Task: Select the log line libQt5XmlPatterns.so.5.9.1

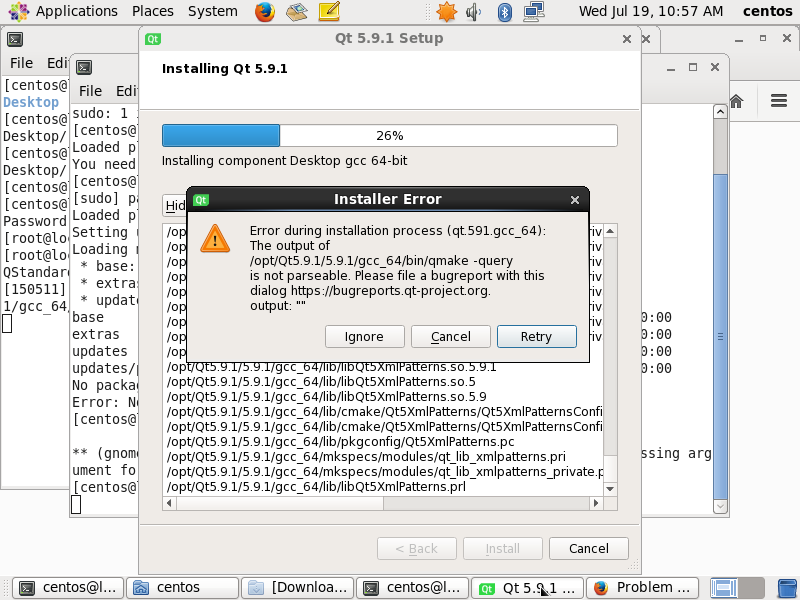Action: coord(332,367)
